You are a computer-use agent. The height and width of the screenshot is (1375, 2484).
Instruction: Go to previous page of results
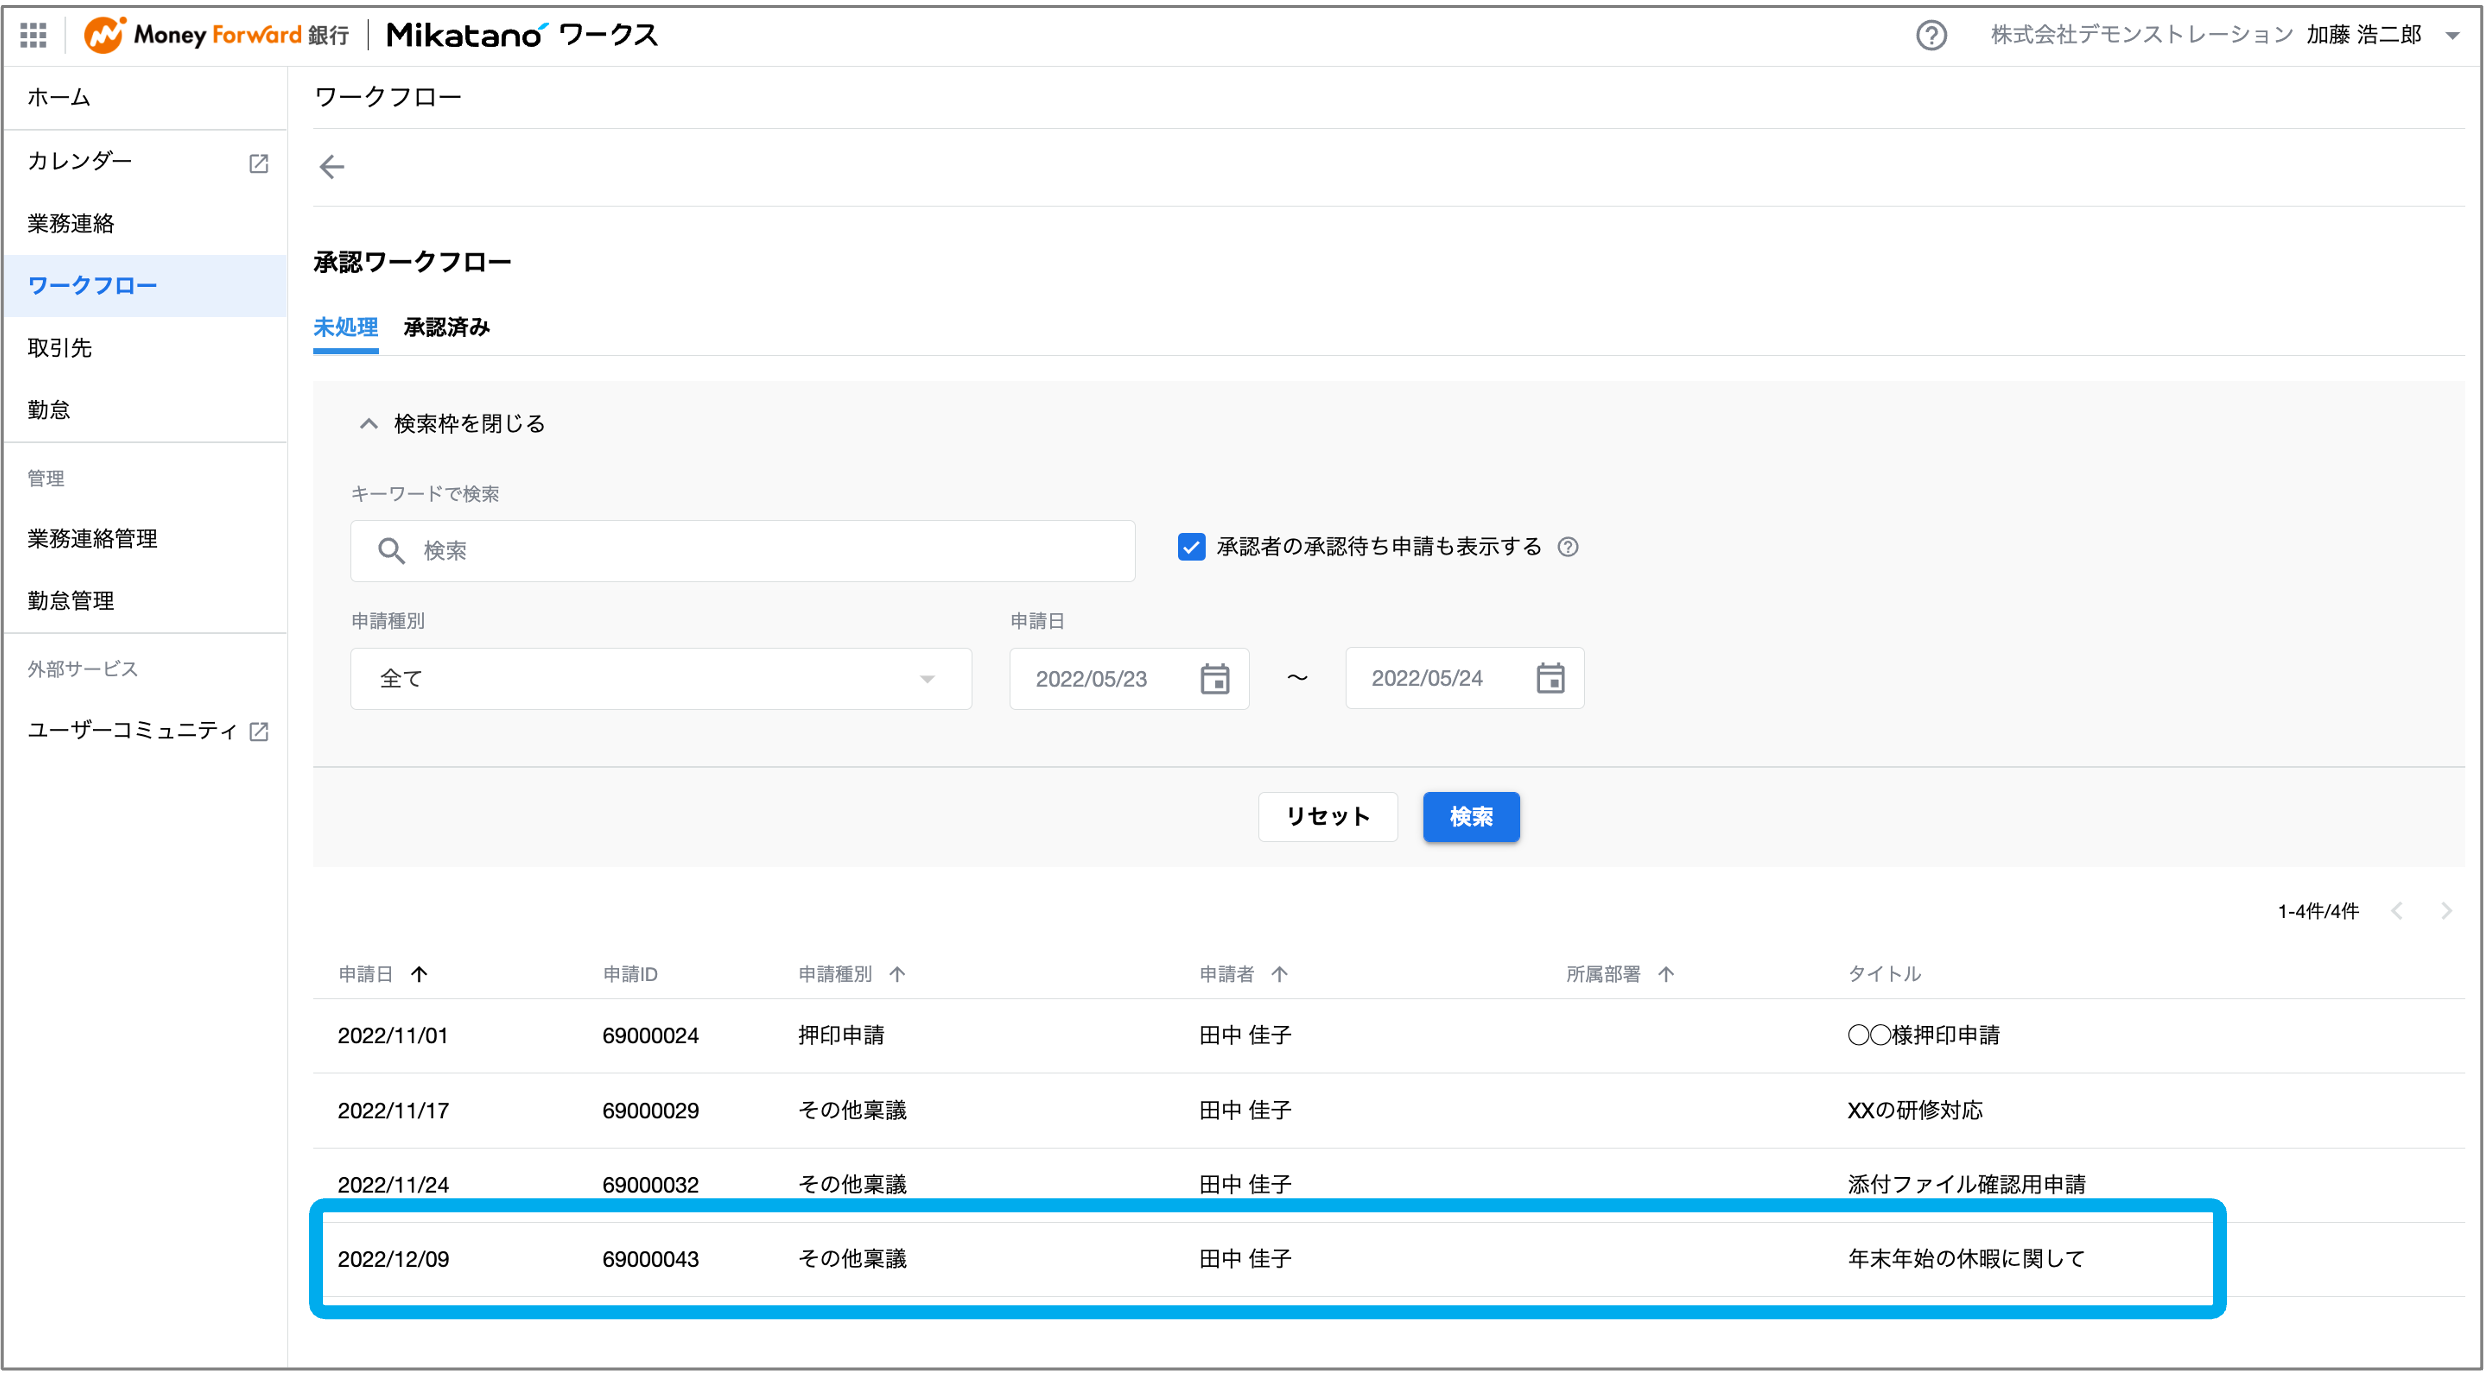coord(2397,910)
